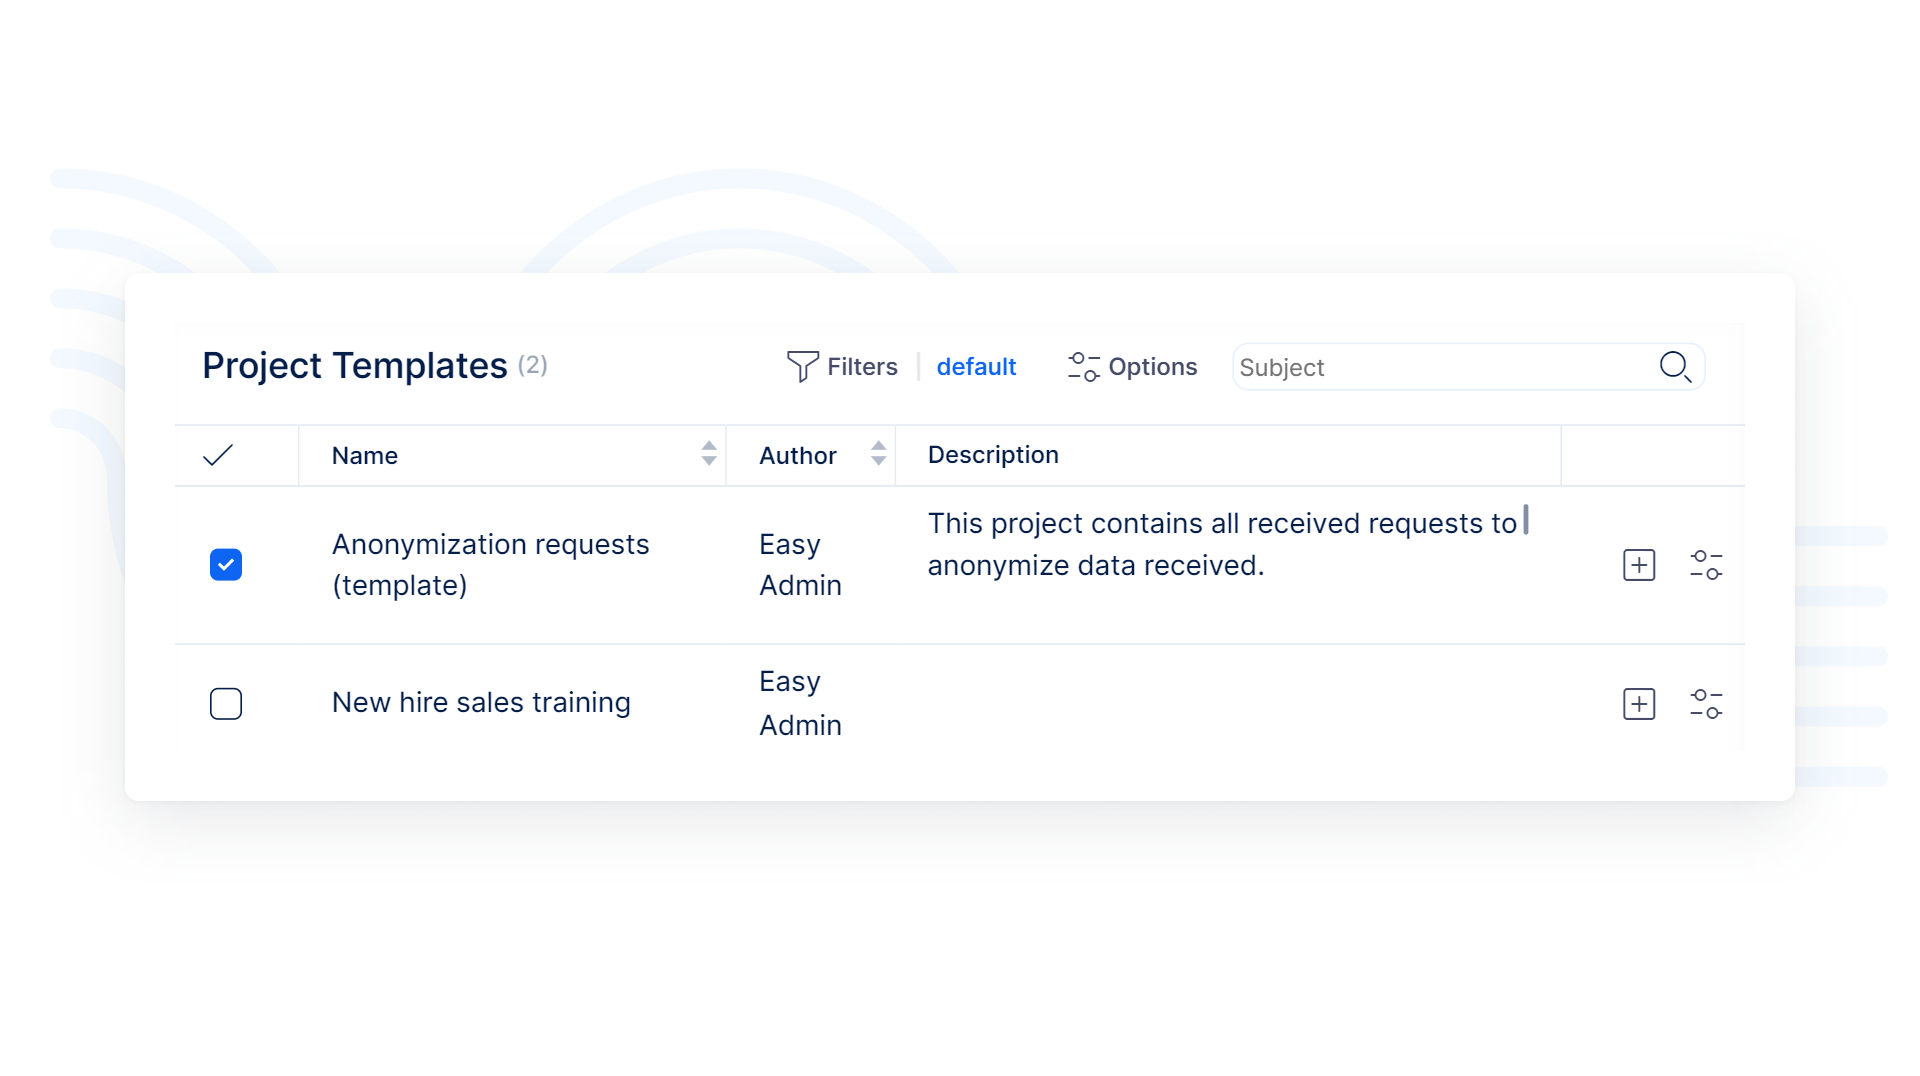Select the default filter preset

click(x=977, y=367)
